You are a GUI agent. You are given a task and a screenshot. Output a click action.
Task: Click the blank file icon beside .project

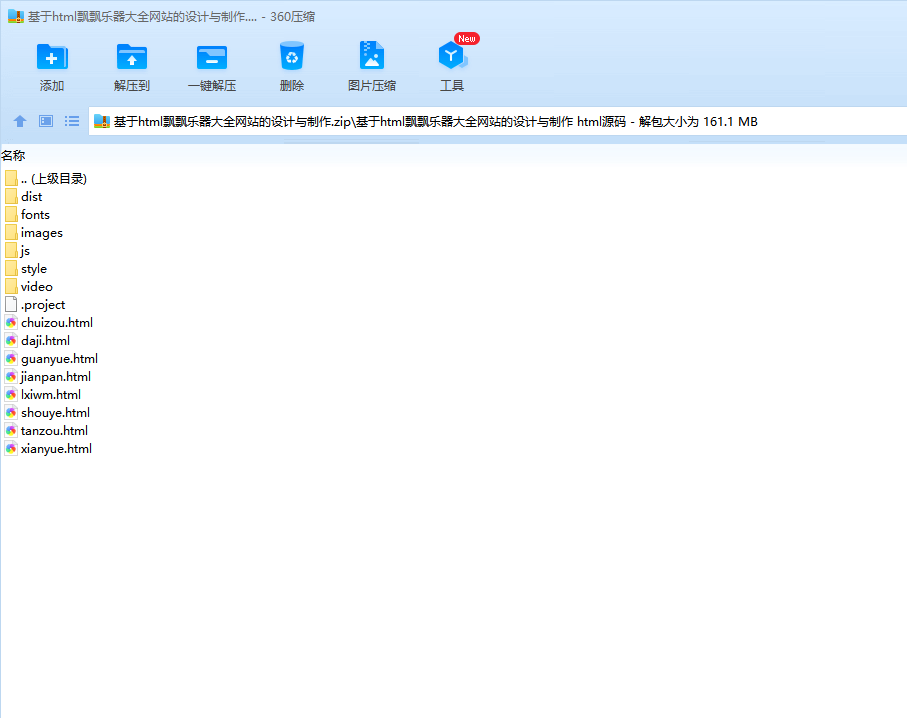pyautogui.click(x=11, y=304)
